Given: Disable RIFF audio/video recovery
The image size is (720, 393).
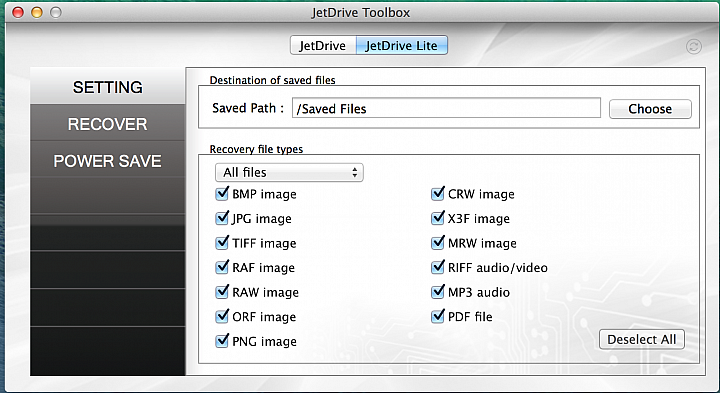Looking at the screenshot, I should tap(438, 267).
